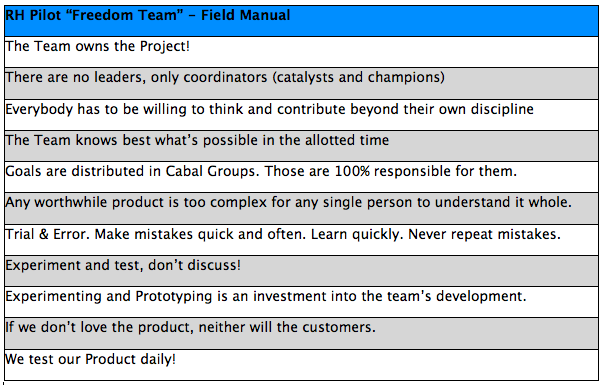The image size is (603, 385).
Task: Select the blue Field Manual header row
Action: (301, 21)
